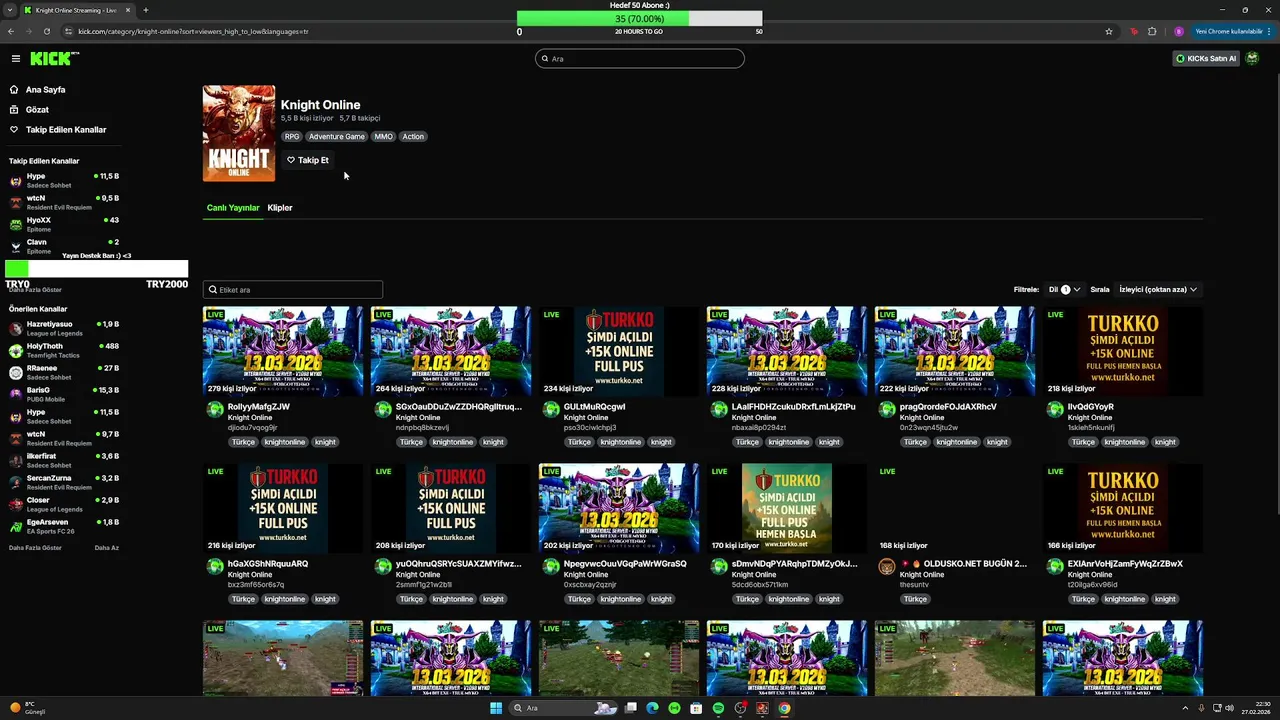Open sDmvNDqPYARqhpTDMZyOkJ stream title
The image size is (1280, 720).
[x=795, y=564]
